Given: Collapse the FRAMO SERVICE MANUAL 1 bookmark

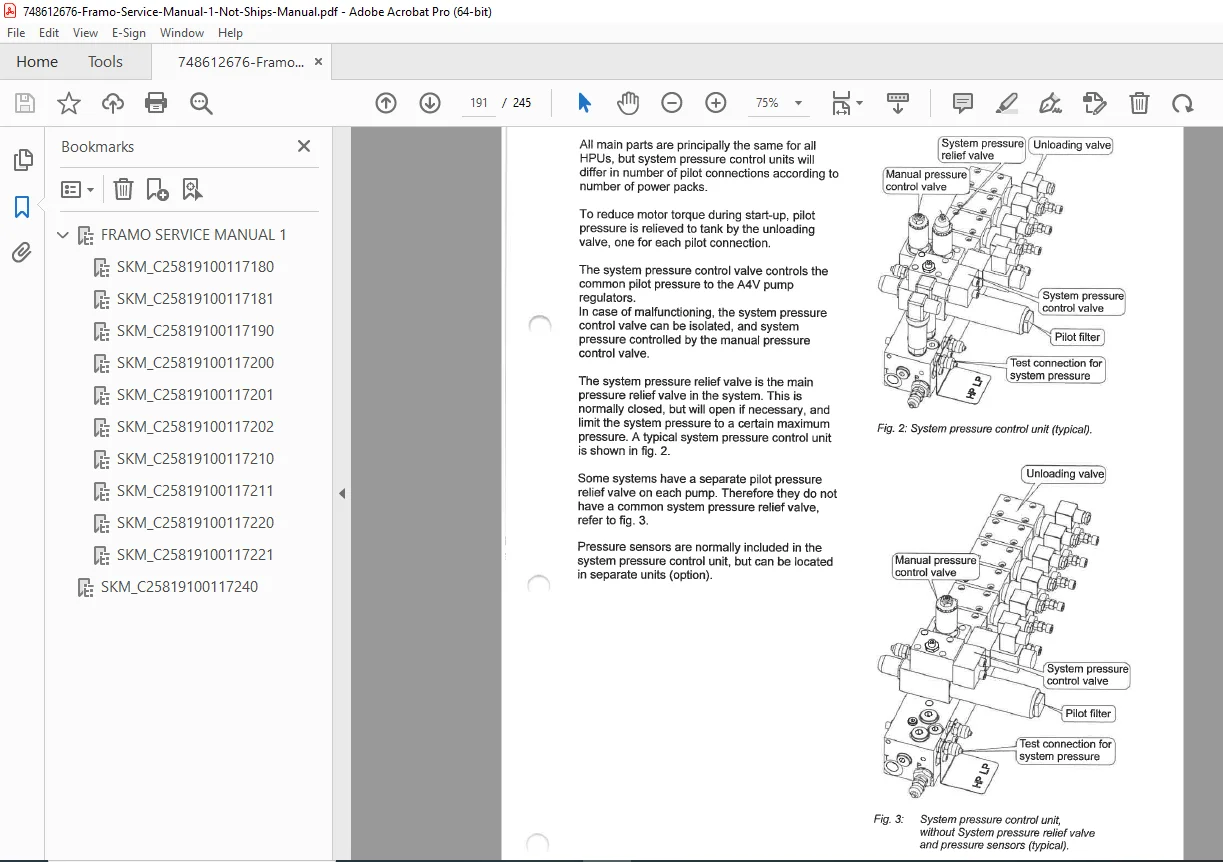Looking at the screenshot, I should (64, 235).
